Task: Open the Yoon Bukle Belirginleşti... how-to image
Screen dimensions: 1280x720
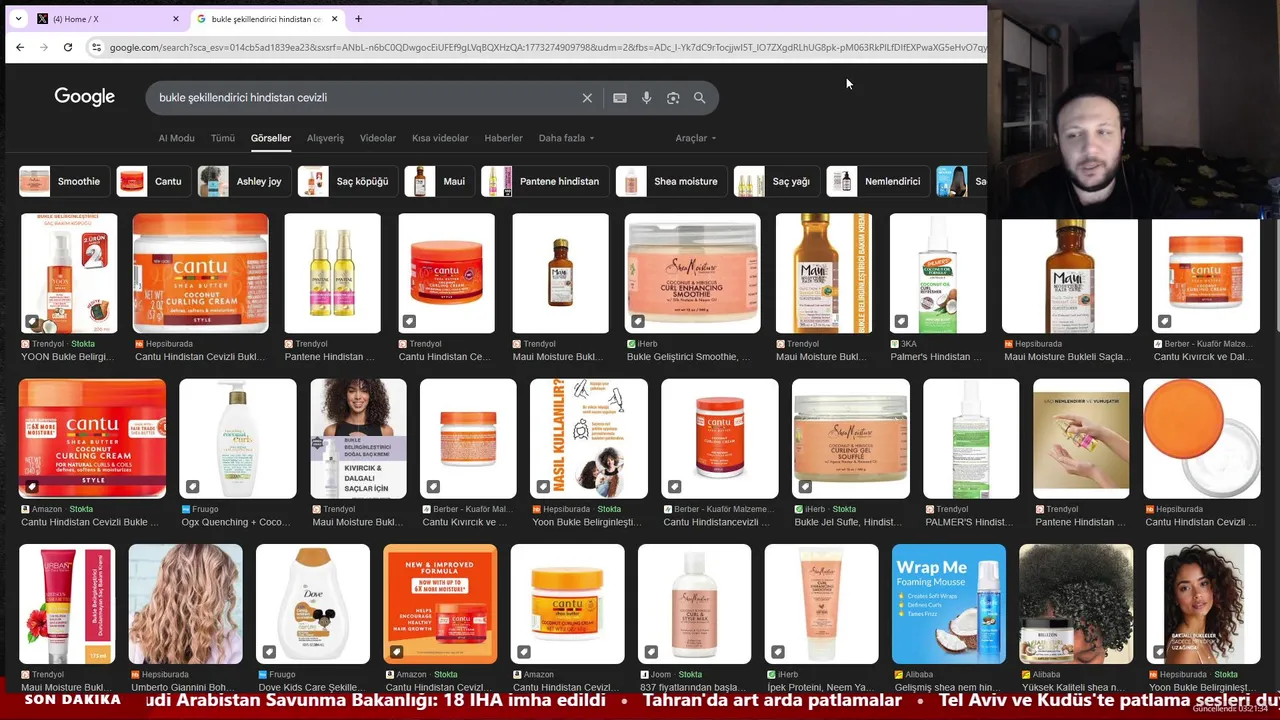Action: (589, 438)
